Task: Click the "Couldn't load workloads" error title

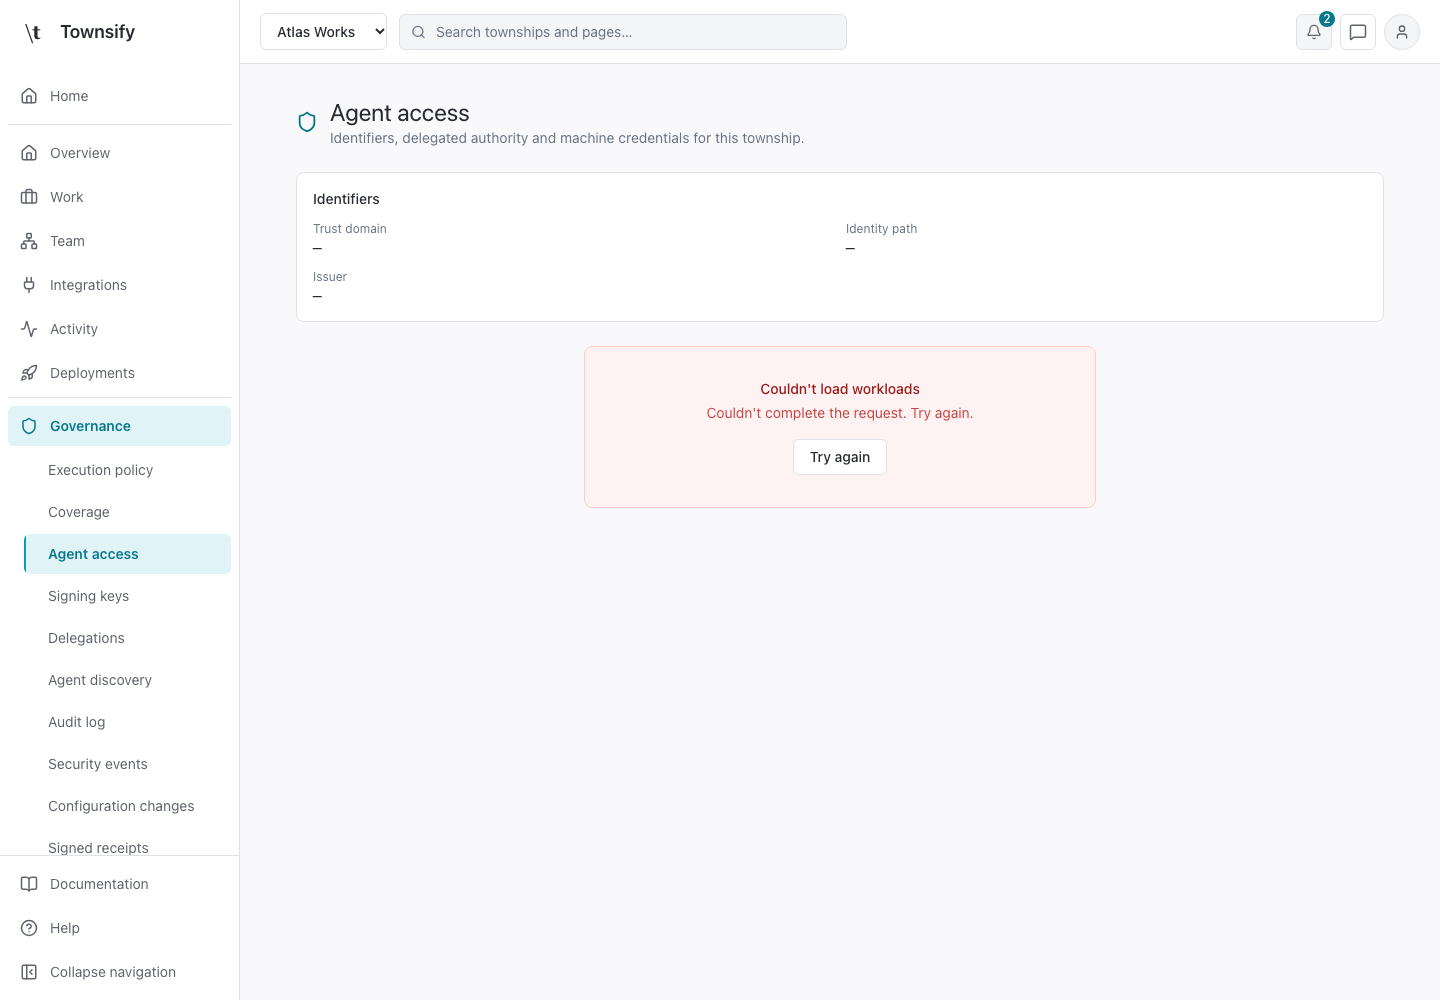Action: pos(840,389)
